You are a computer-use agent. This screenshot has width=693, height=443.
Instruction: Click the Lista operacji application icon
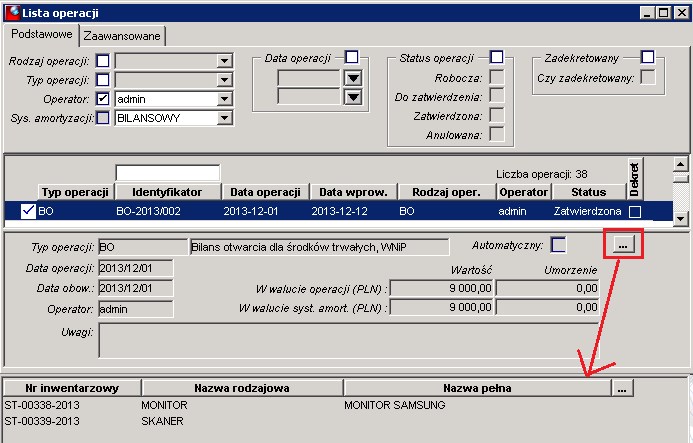[x=12, y=12]
